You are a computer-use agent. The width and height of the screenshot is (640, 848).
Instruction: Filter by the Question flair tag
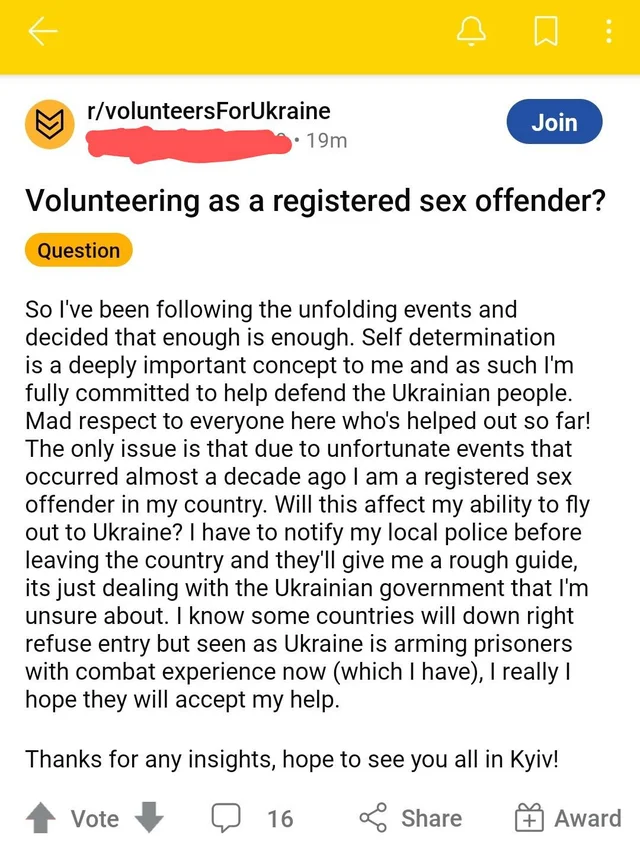coord(79,251)
